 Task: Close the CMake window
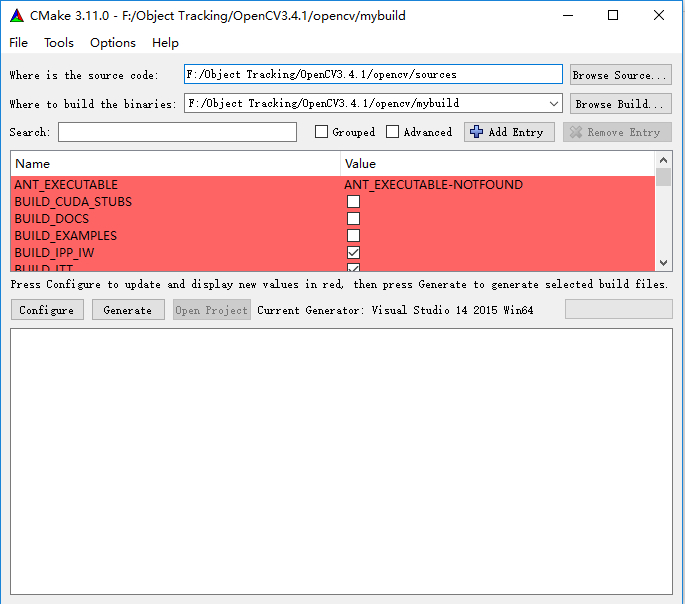coord(659,16)
